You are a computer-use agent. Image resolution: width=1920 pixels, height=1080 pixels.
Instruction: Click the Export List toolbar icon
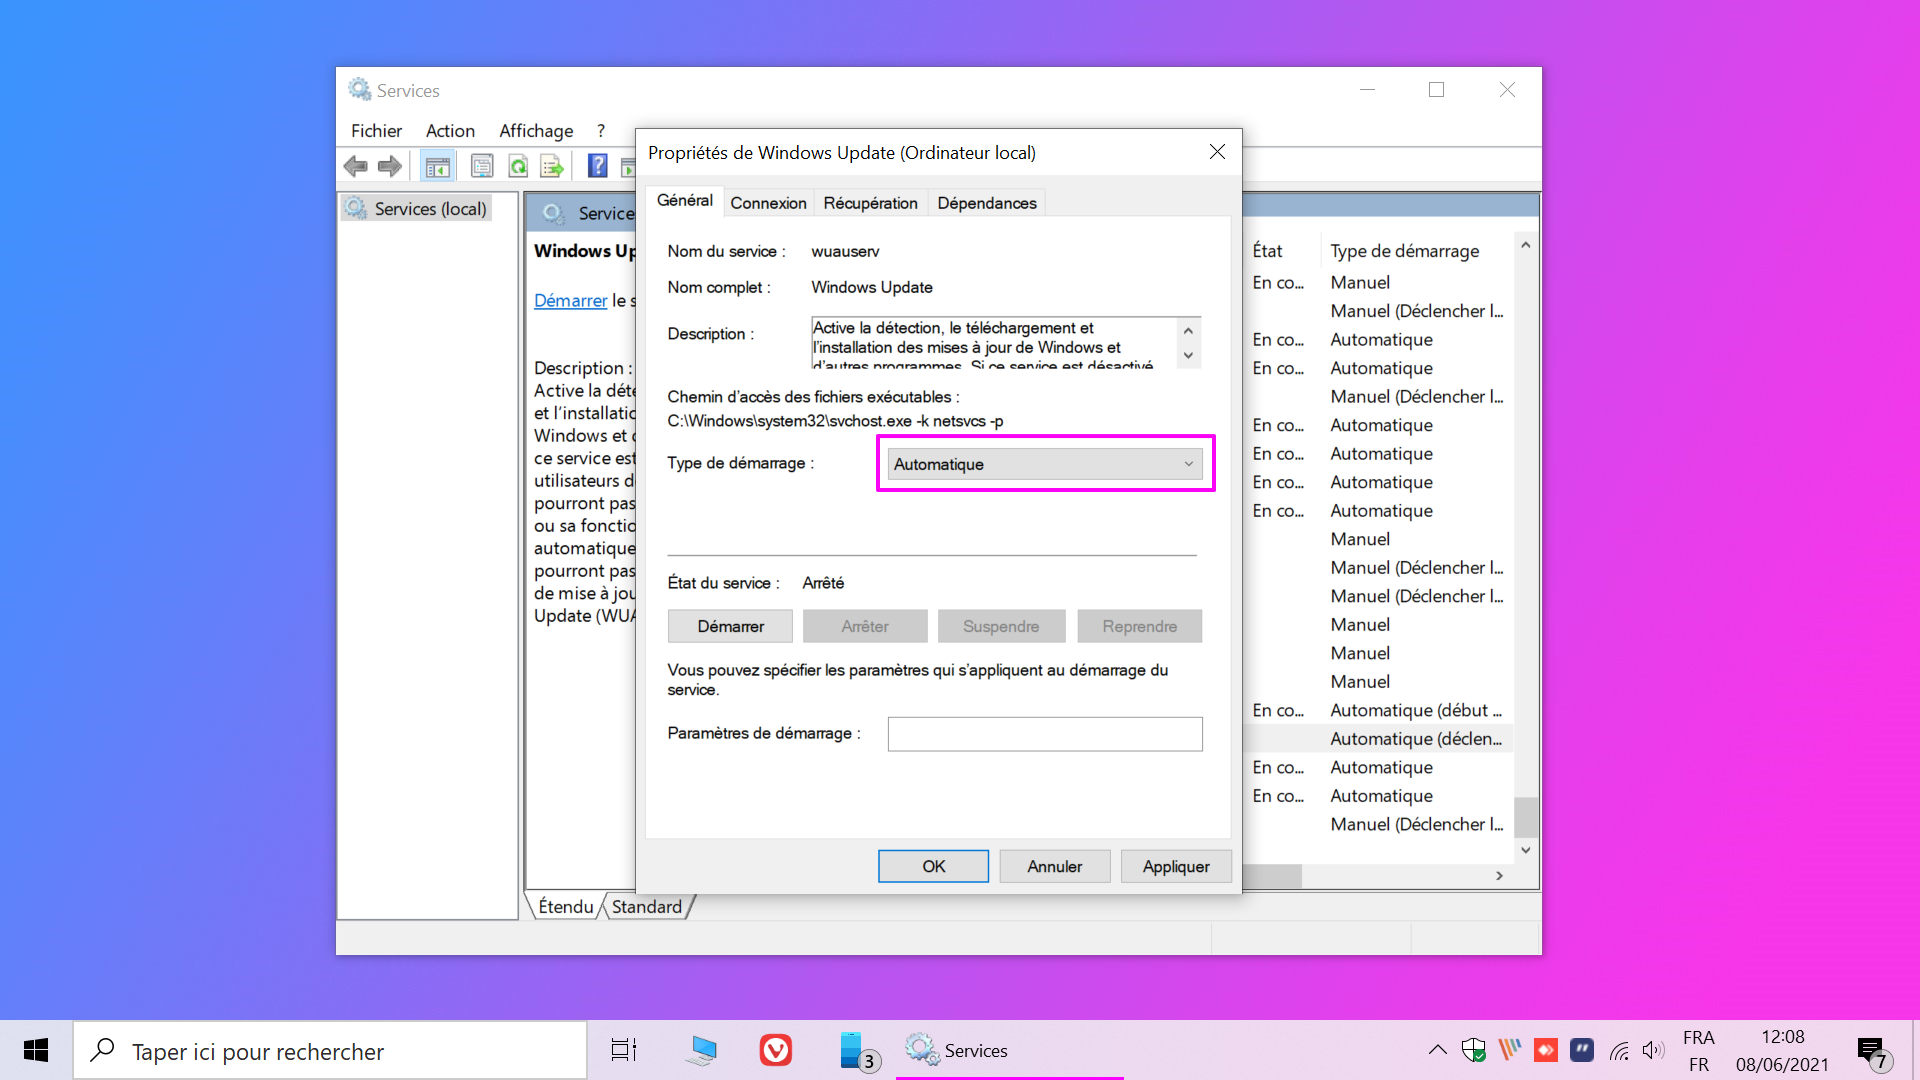click(x=552, y=166)
